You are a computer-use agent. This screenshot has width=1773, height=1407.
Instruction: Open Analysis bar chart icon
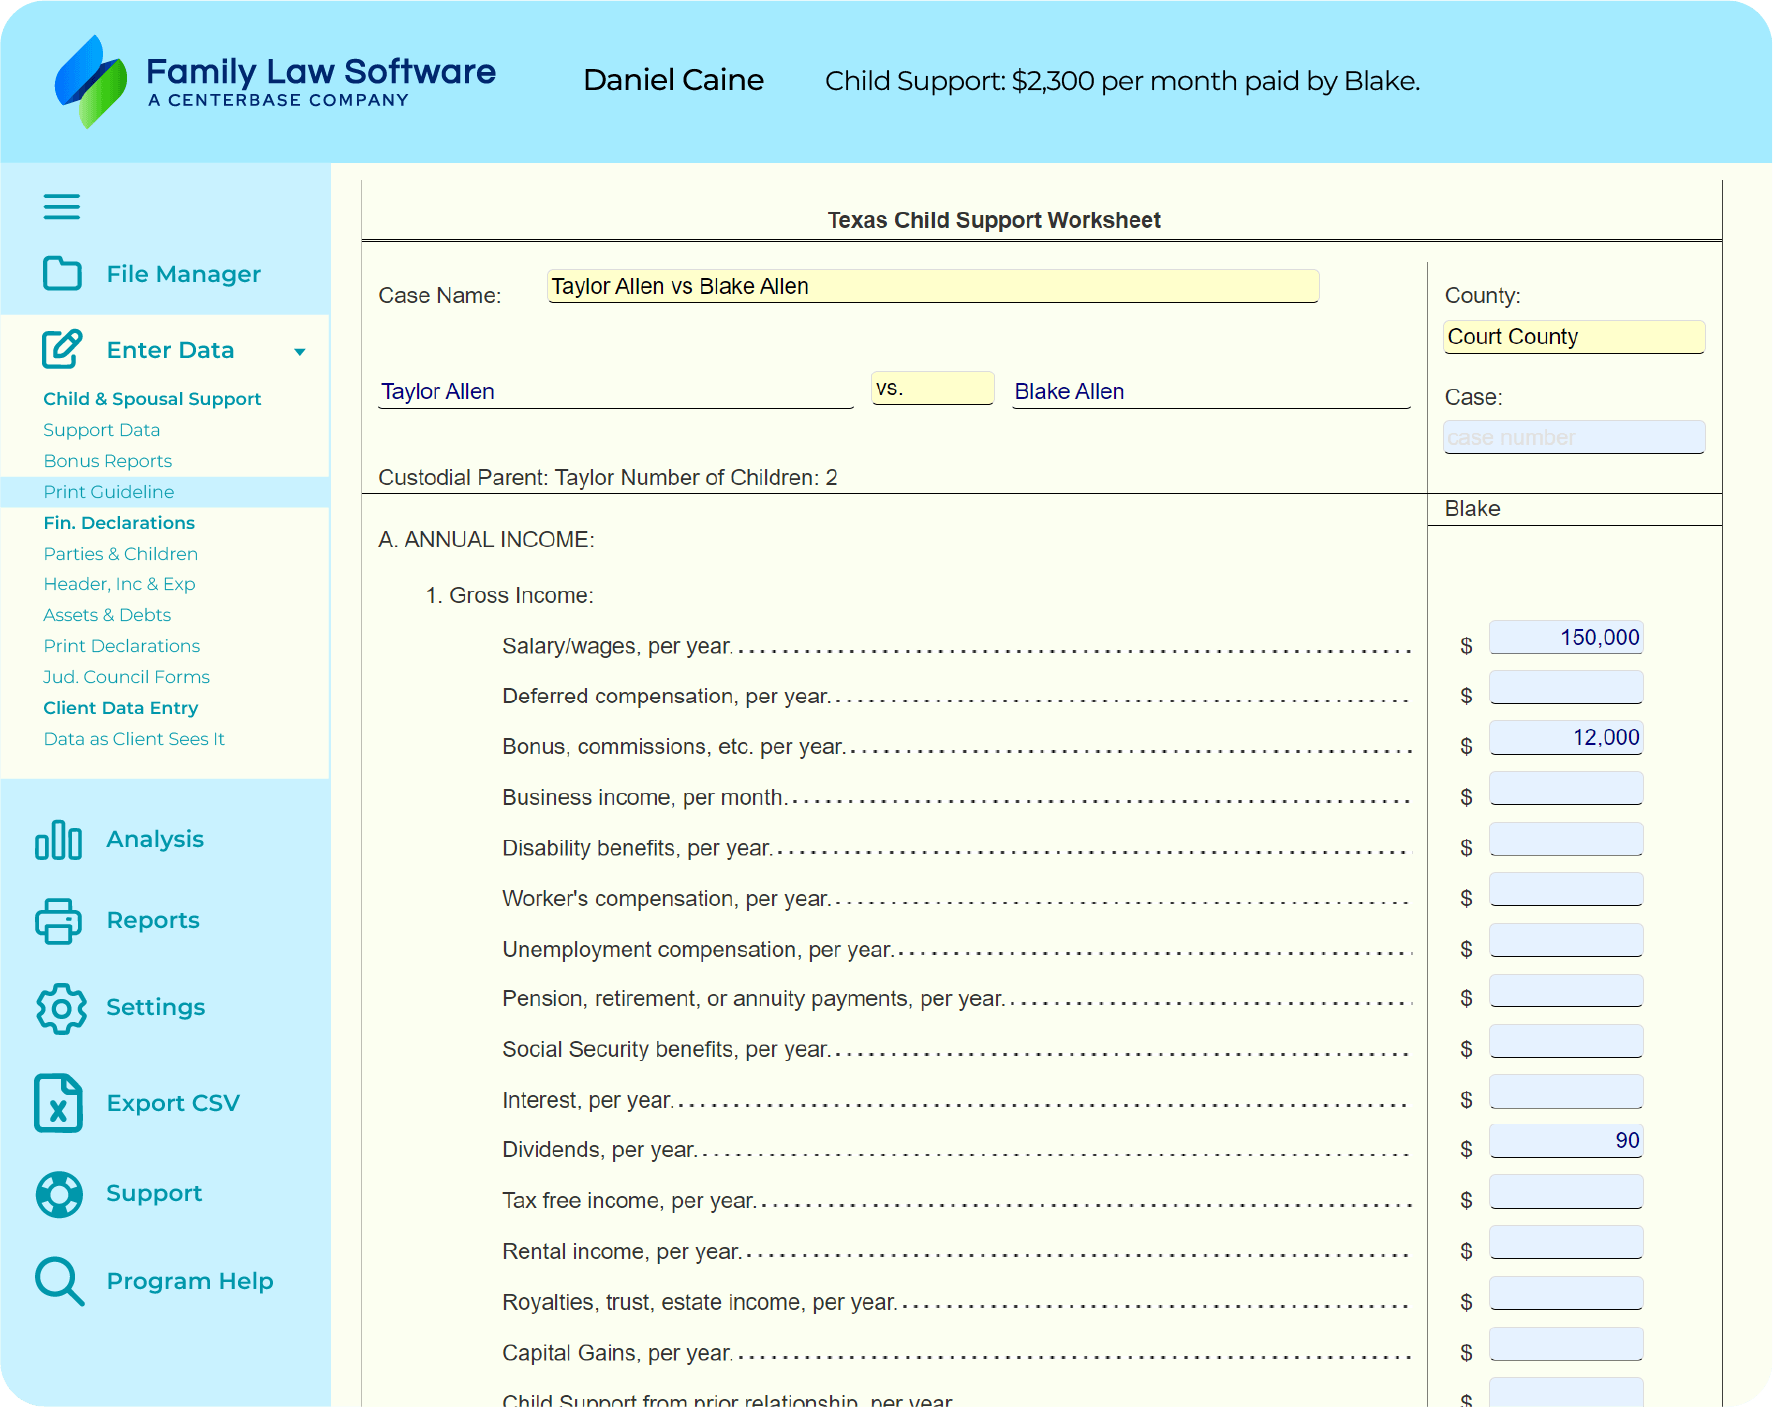coord(59,840)
